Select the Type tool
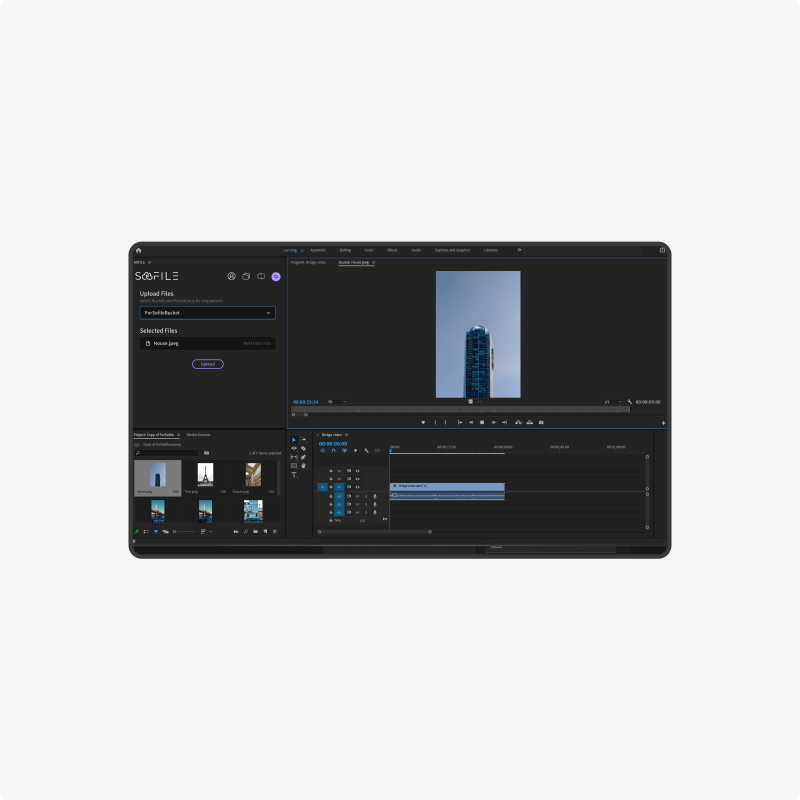This screenshot has height=800, width=800. click(x=294, y=474)
